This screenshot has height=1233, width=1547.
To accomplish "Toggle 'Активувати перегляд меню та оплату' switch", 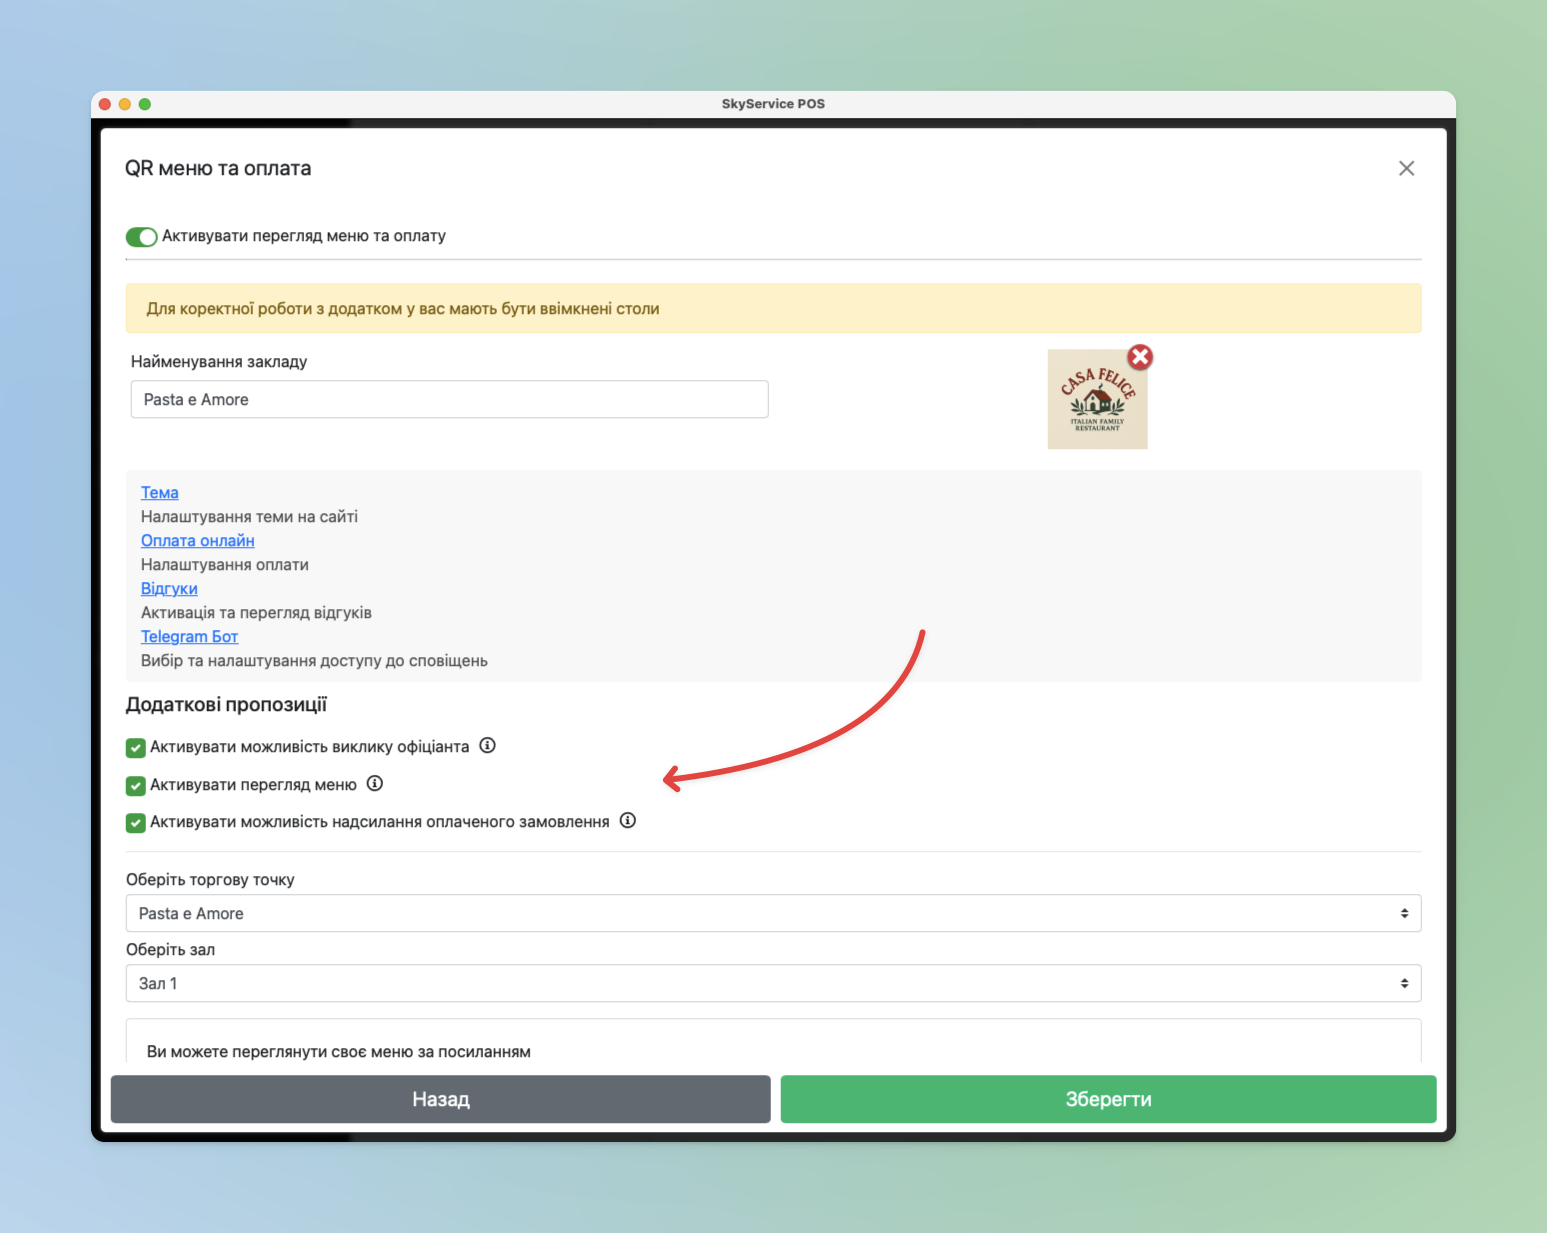I will click(141, 237).
